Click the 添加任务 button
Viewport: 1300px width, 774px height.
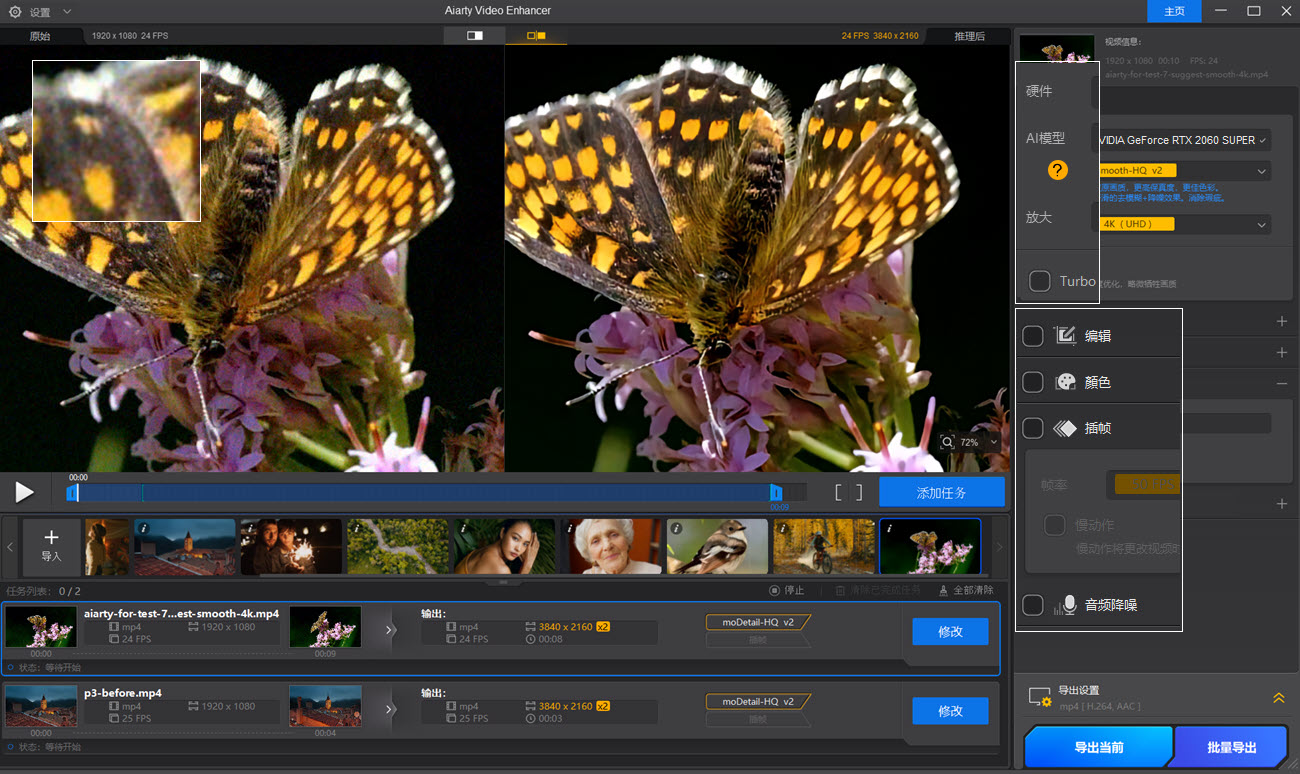pos(942,492)
